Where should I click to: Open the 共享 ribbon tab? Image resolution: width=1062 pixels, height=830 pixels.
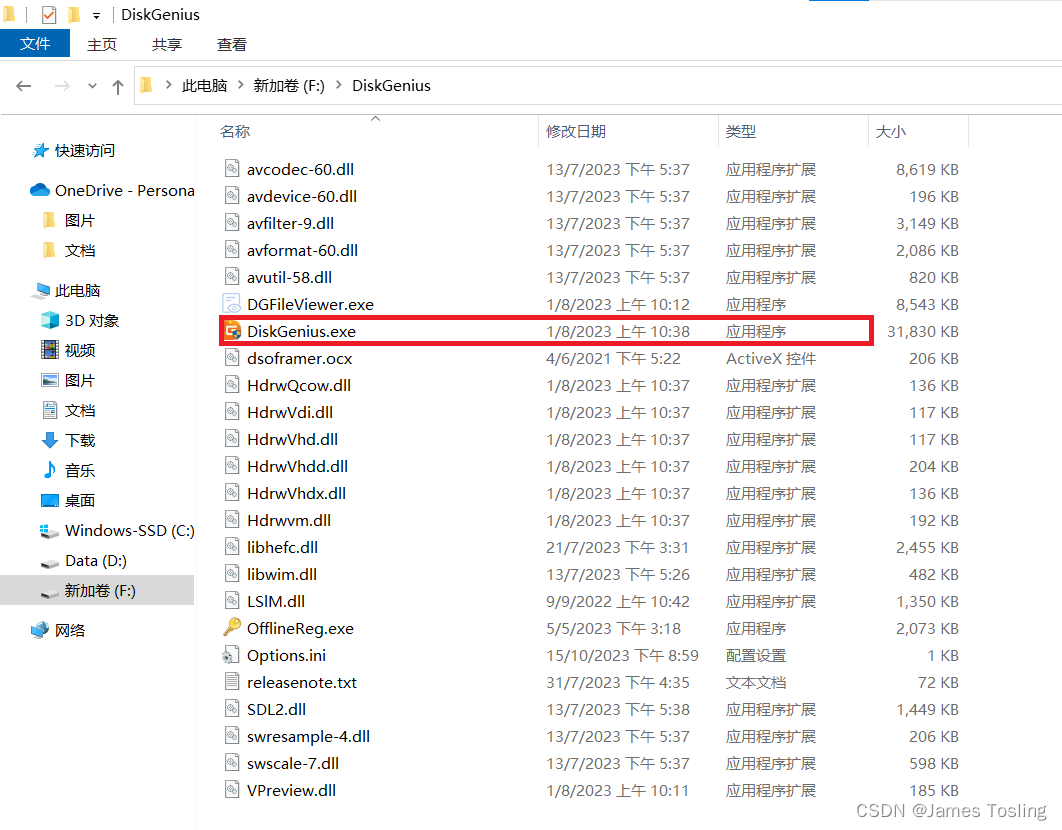click(167, 45)
